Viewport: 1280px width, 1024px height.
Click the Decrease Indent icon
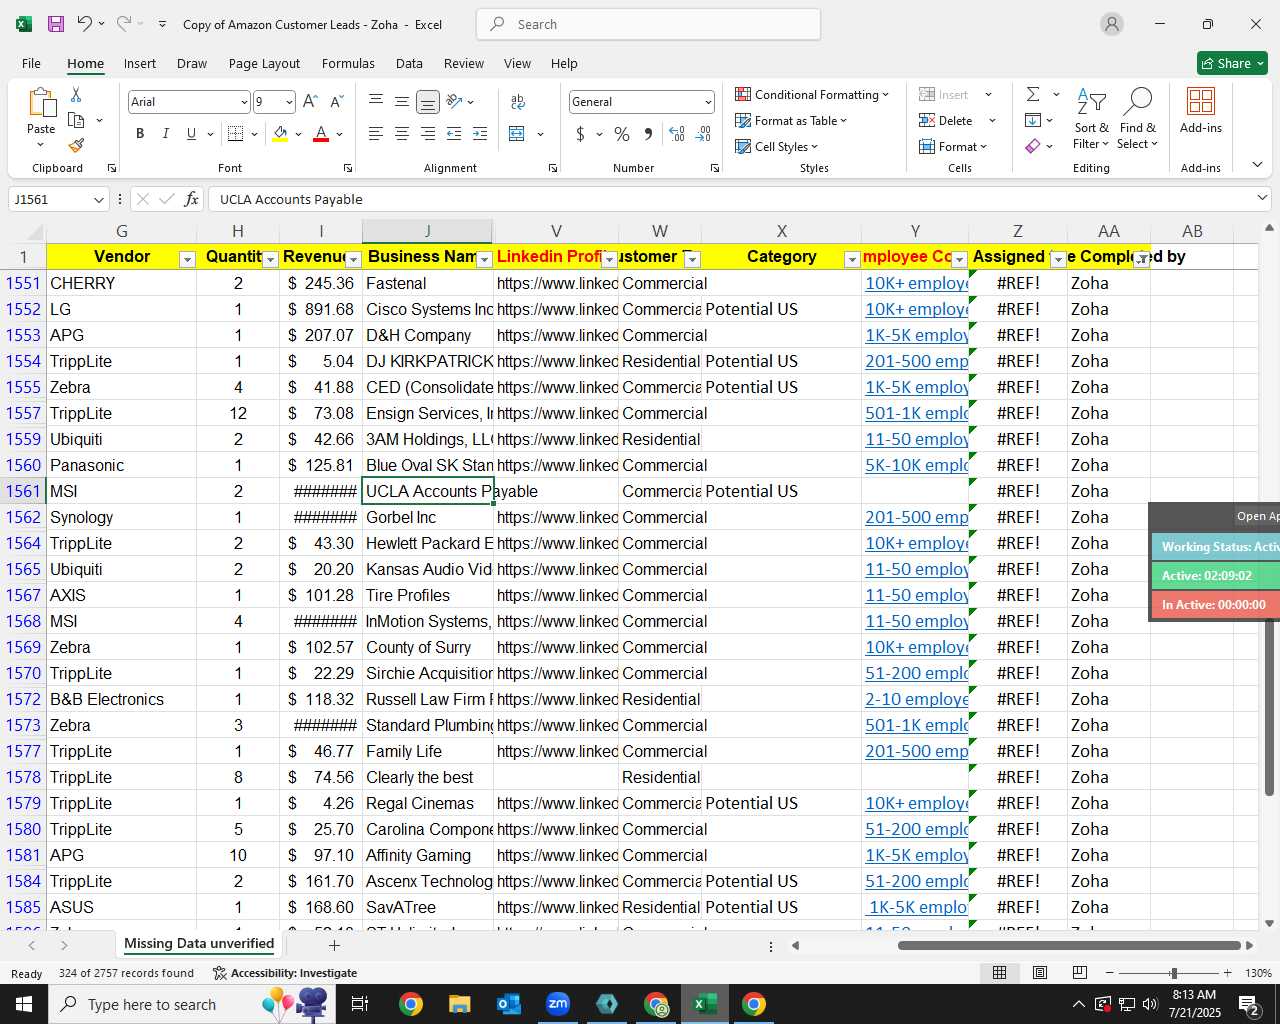pyautogui.click(x=454, y=134)
